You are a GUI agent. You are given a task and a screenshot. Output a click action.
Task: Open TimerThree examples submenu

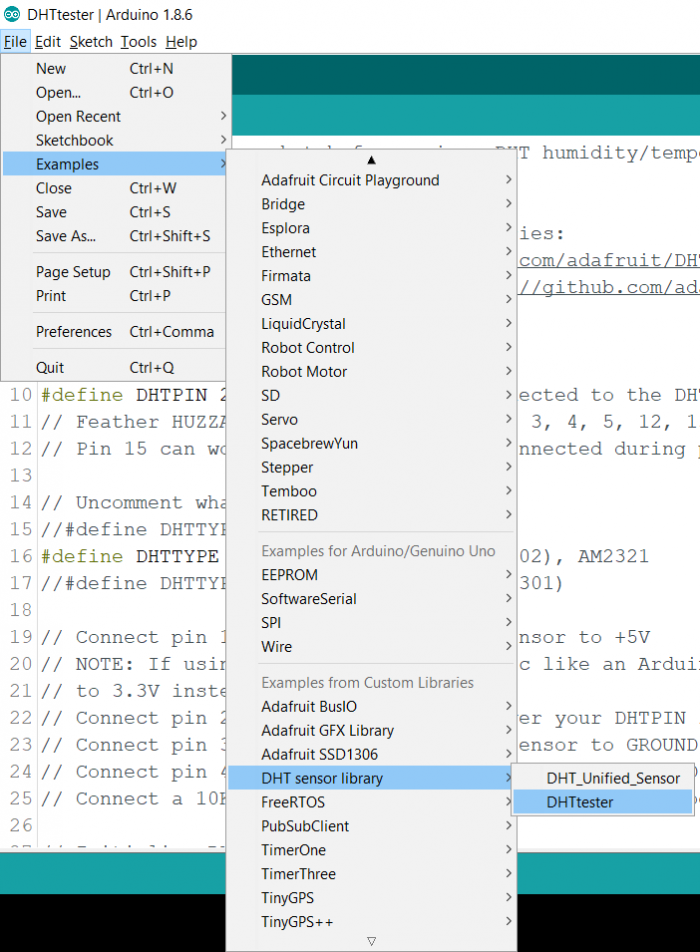coord(372,874)
